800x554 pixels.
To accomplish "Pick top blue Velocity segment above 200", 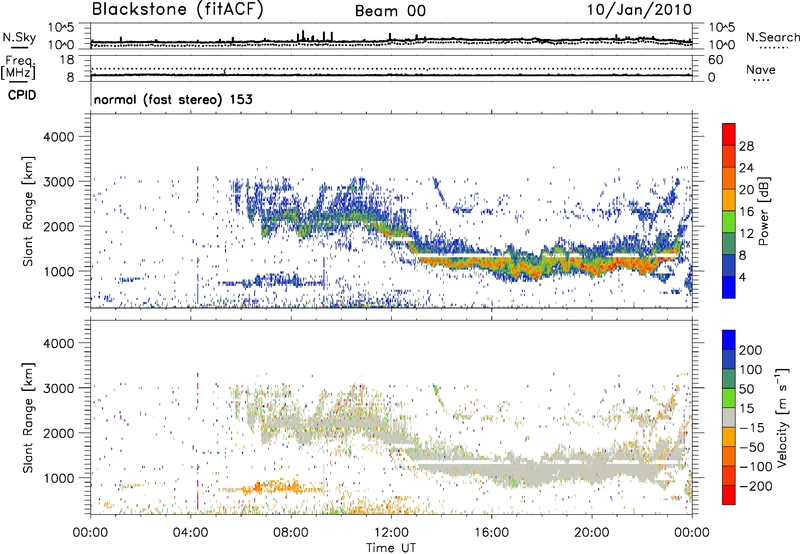I will click(729, 340).
